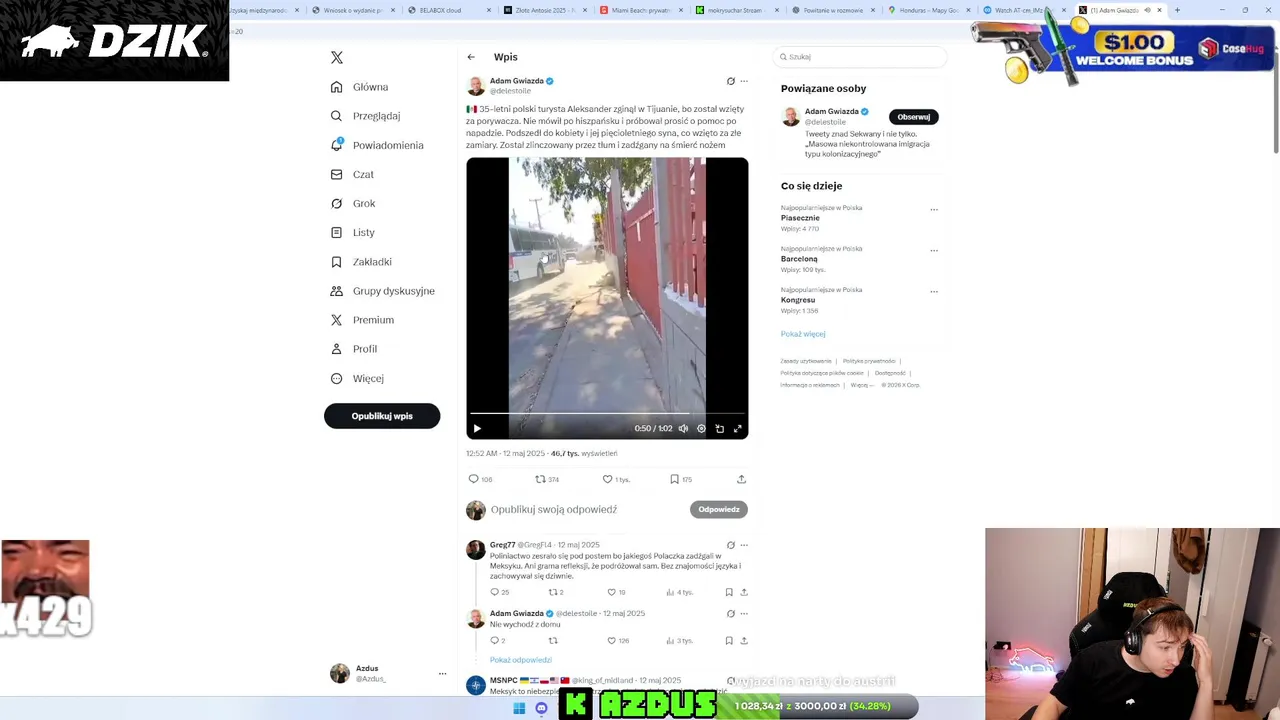
Task: Mute the video with the speaker icon
Action: coord(683,428)
